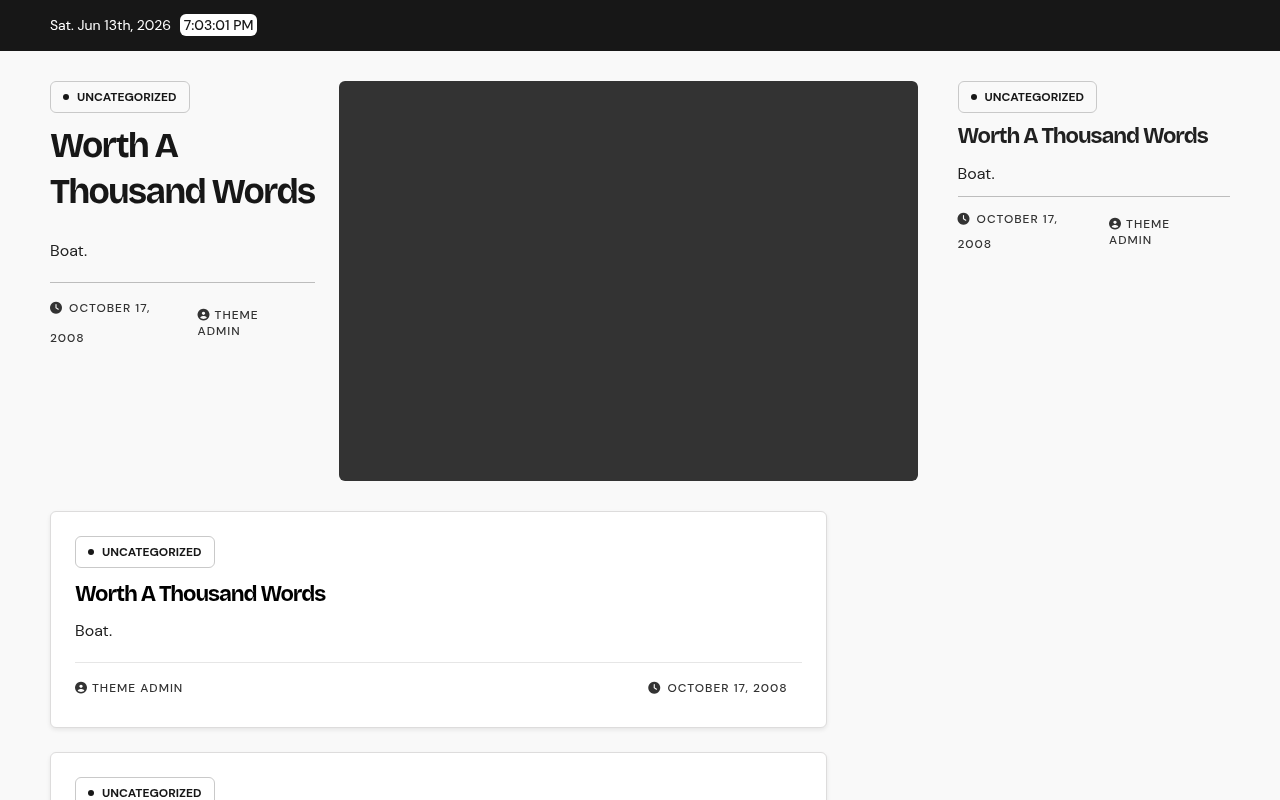Click the clock icon in the large featured post

tap(56, 308)
